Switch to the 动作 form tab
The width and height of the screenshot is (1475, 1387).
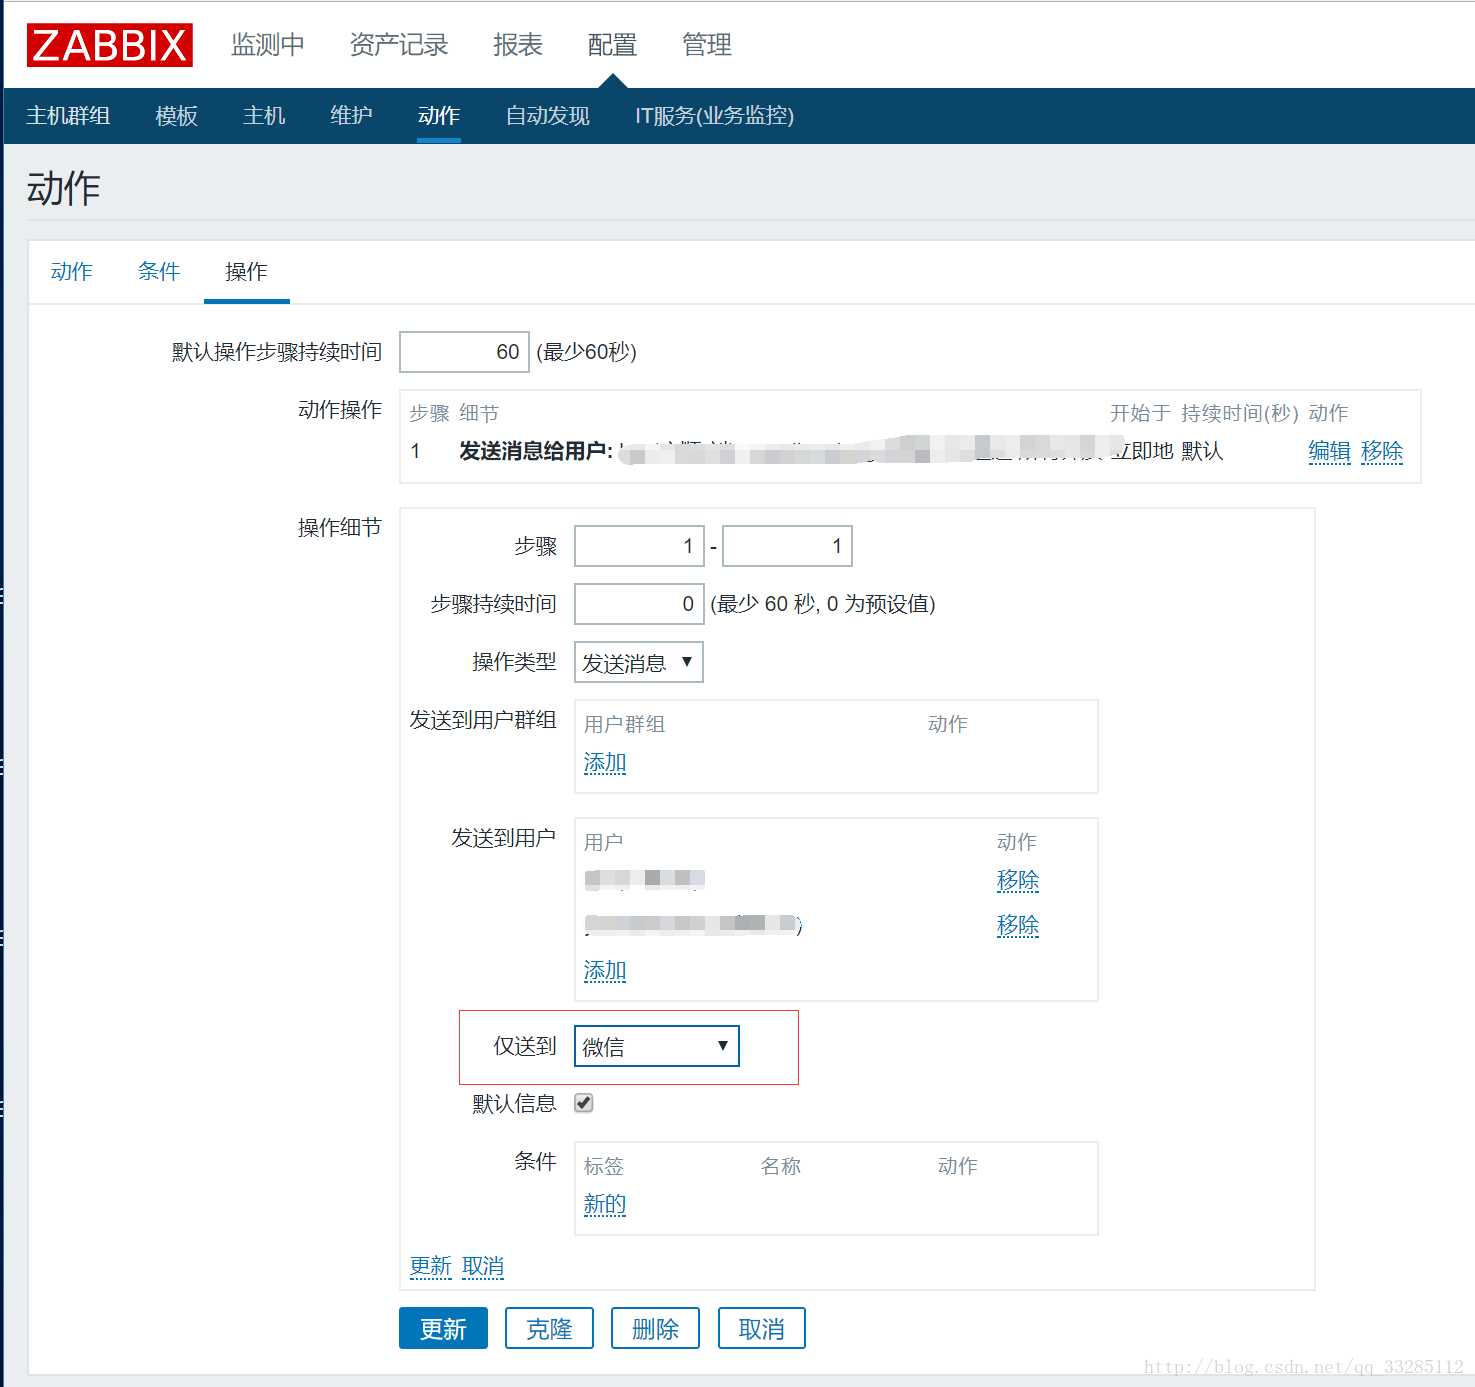click(x=72, y=272)
